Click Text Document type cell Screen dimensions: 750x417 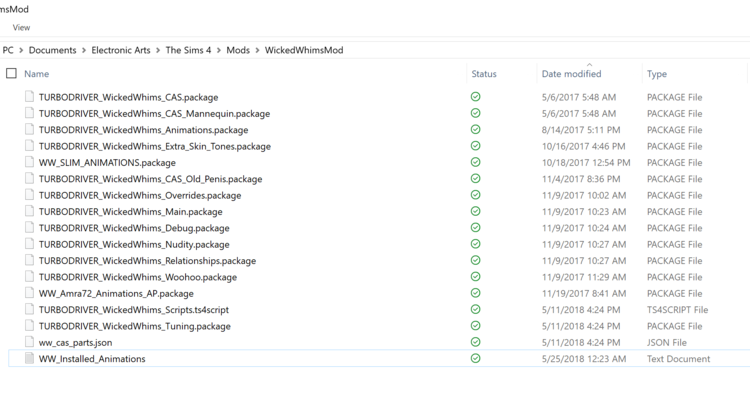[x=678, y=359]
